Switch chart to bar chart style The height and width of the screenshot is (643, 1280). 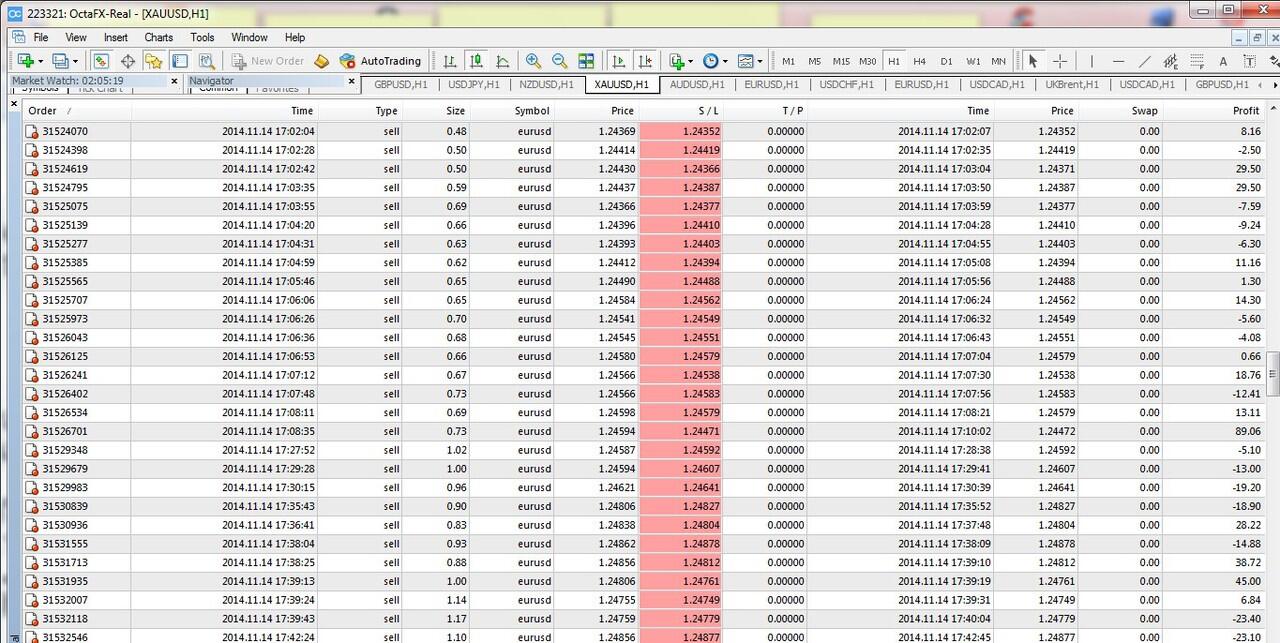pos(450,61)
